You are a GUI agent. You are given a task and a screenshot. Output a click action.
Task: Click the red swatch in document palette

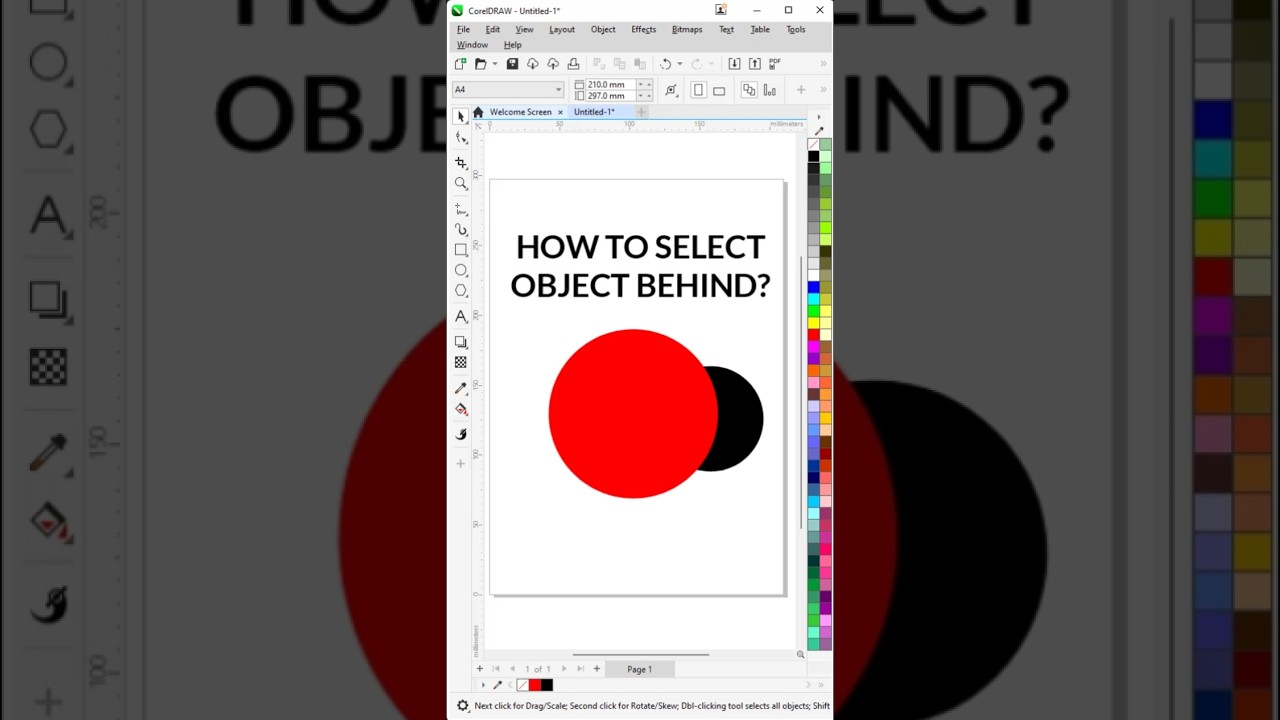[x=534, y=685]
